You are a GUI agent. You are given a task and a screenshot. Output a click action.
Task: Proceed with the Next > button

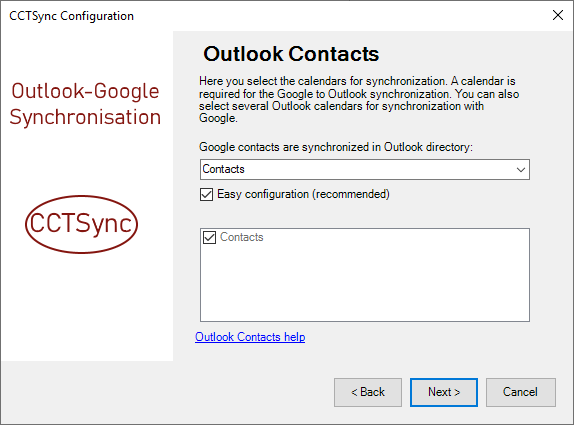pos(444,392)
